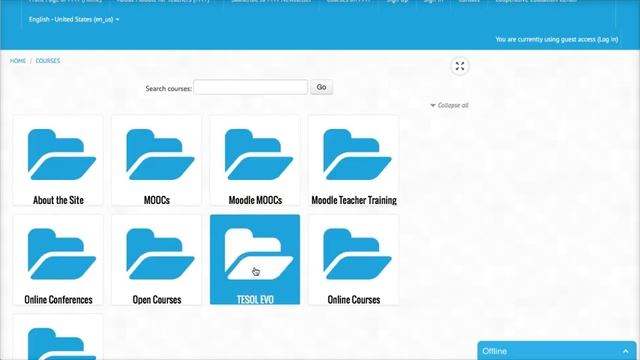Open the English - United States language dropdown

click(74, 19)
